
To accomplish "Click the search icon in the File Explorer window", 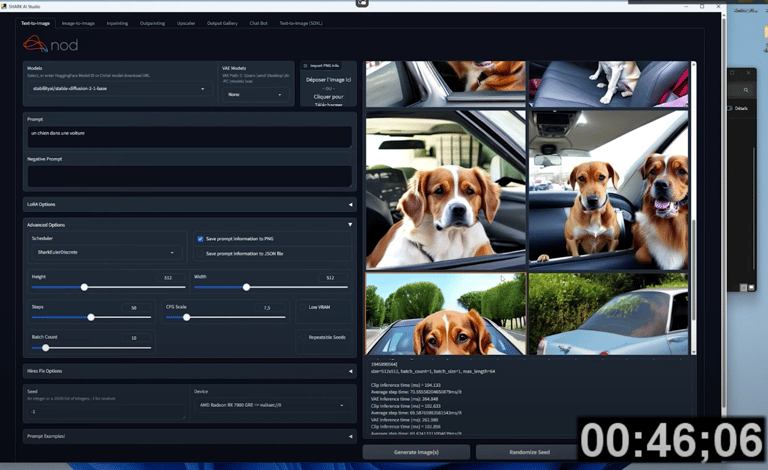I will coord(746,90).
